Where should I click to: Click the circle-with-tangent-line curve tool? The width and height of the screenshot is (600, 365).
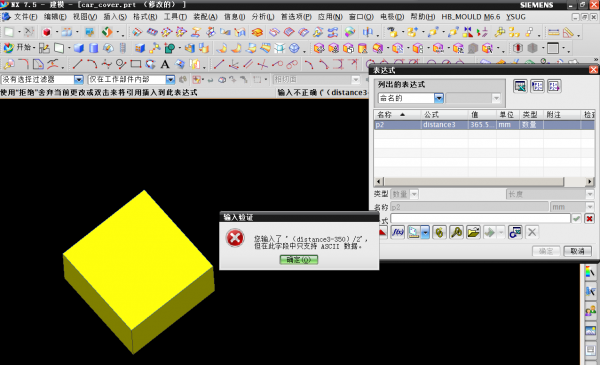tap(121, 64)
